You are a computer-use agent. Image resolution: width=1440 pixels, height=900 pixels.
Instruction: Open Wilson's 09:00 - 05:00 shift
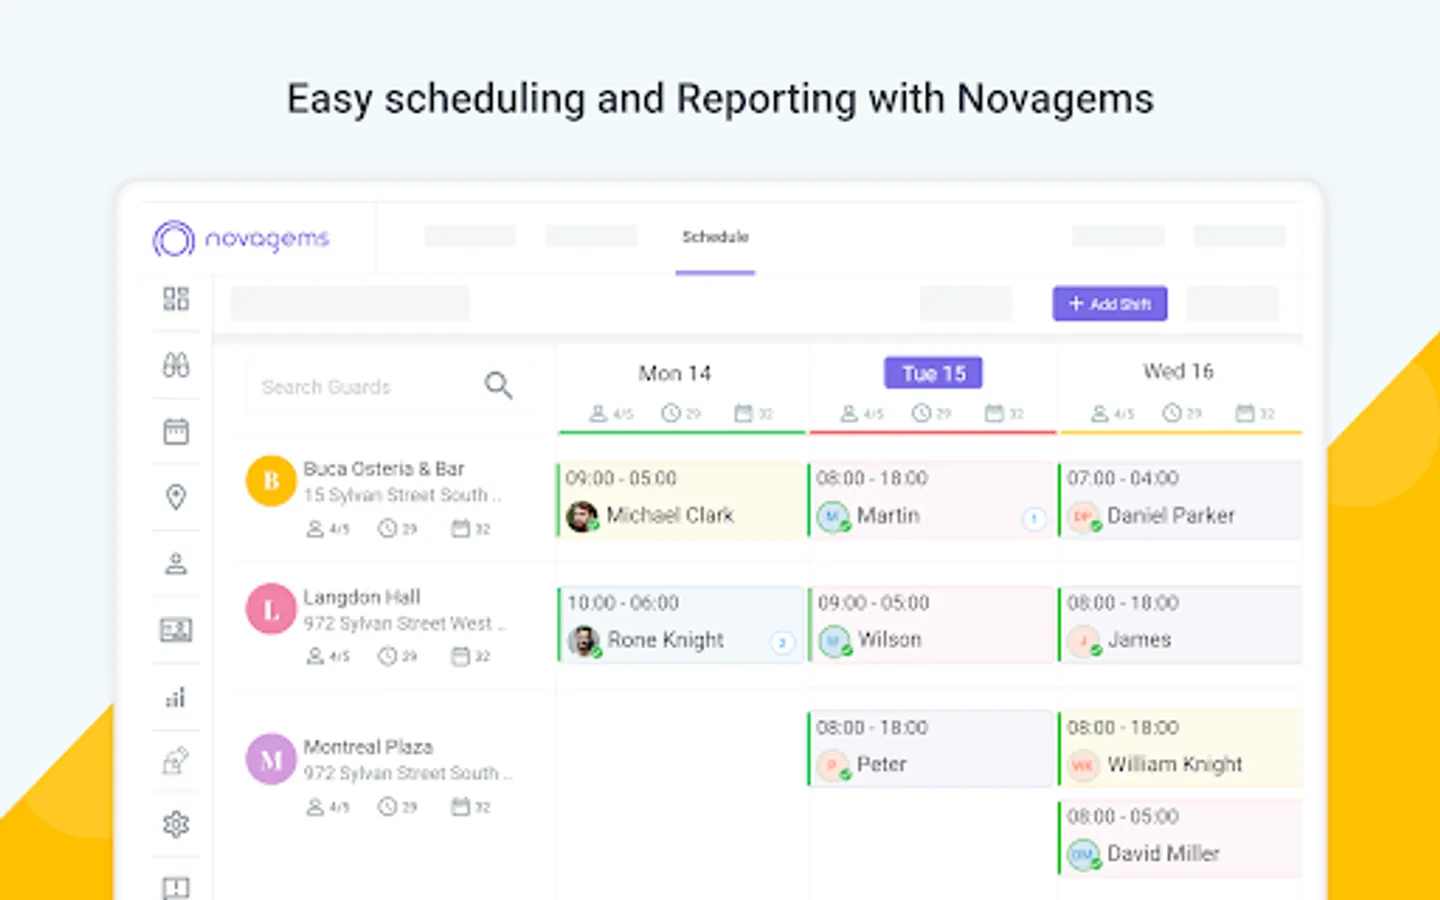[x=932, y=624]
